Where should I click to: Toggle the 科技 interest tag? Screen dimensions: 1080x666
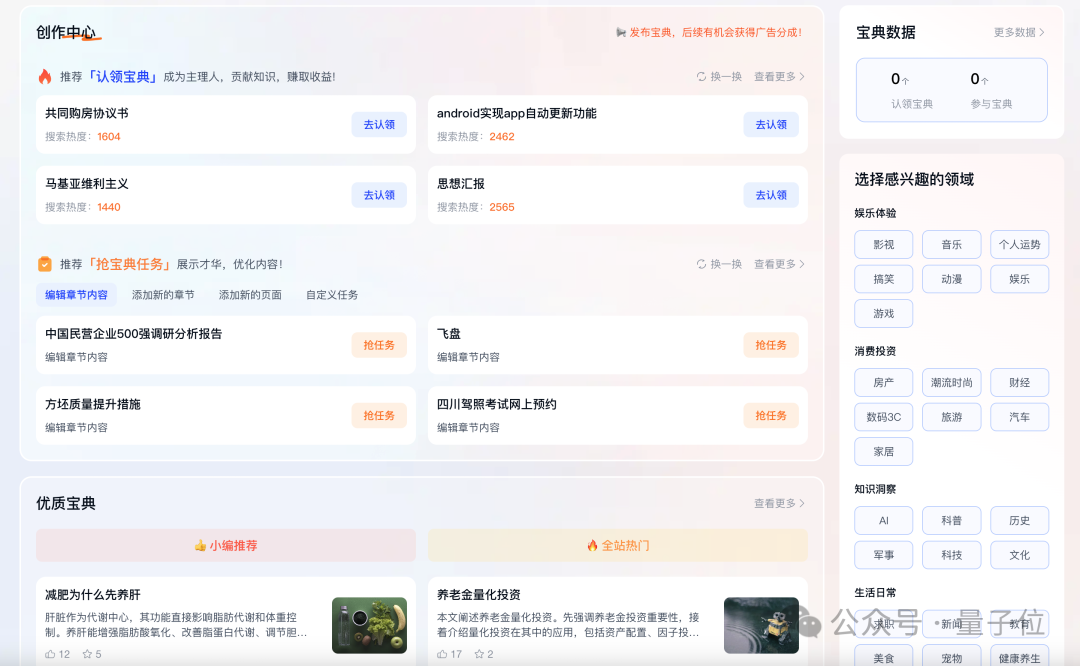(x=951, y=555)
